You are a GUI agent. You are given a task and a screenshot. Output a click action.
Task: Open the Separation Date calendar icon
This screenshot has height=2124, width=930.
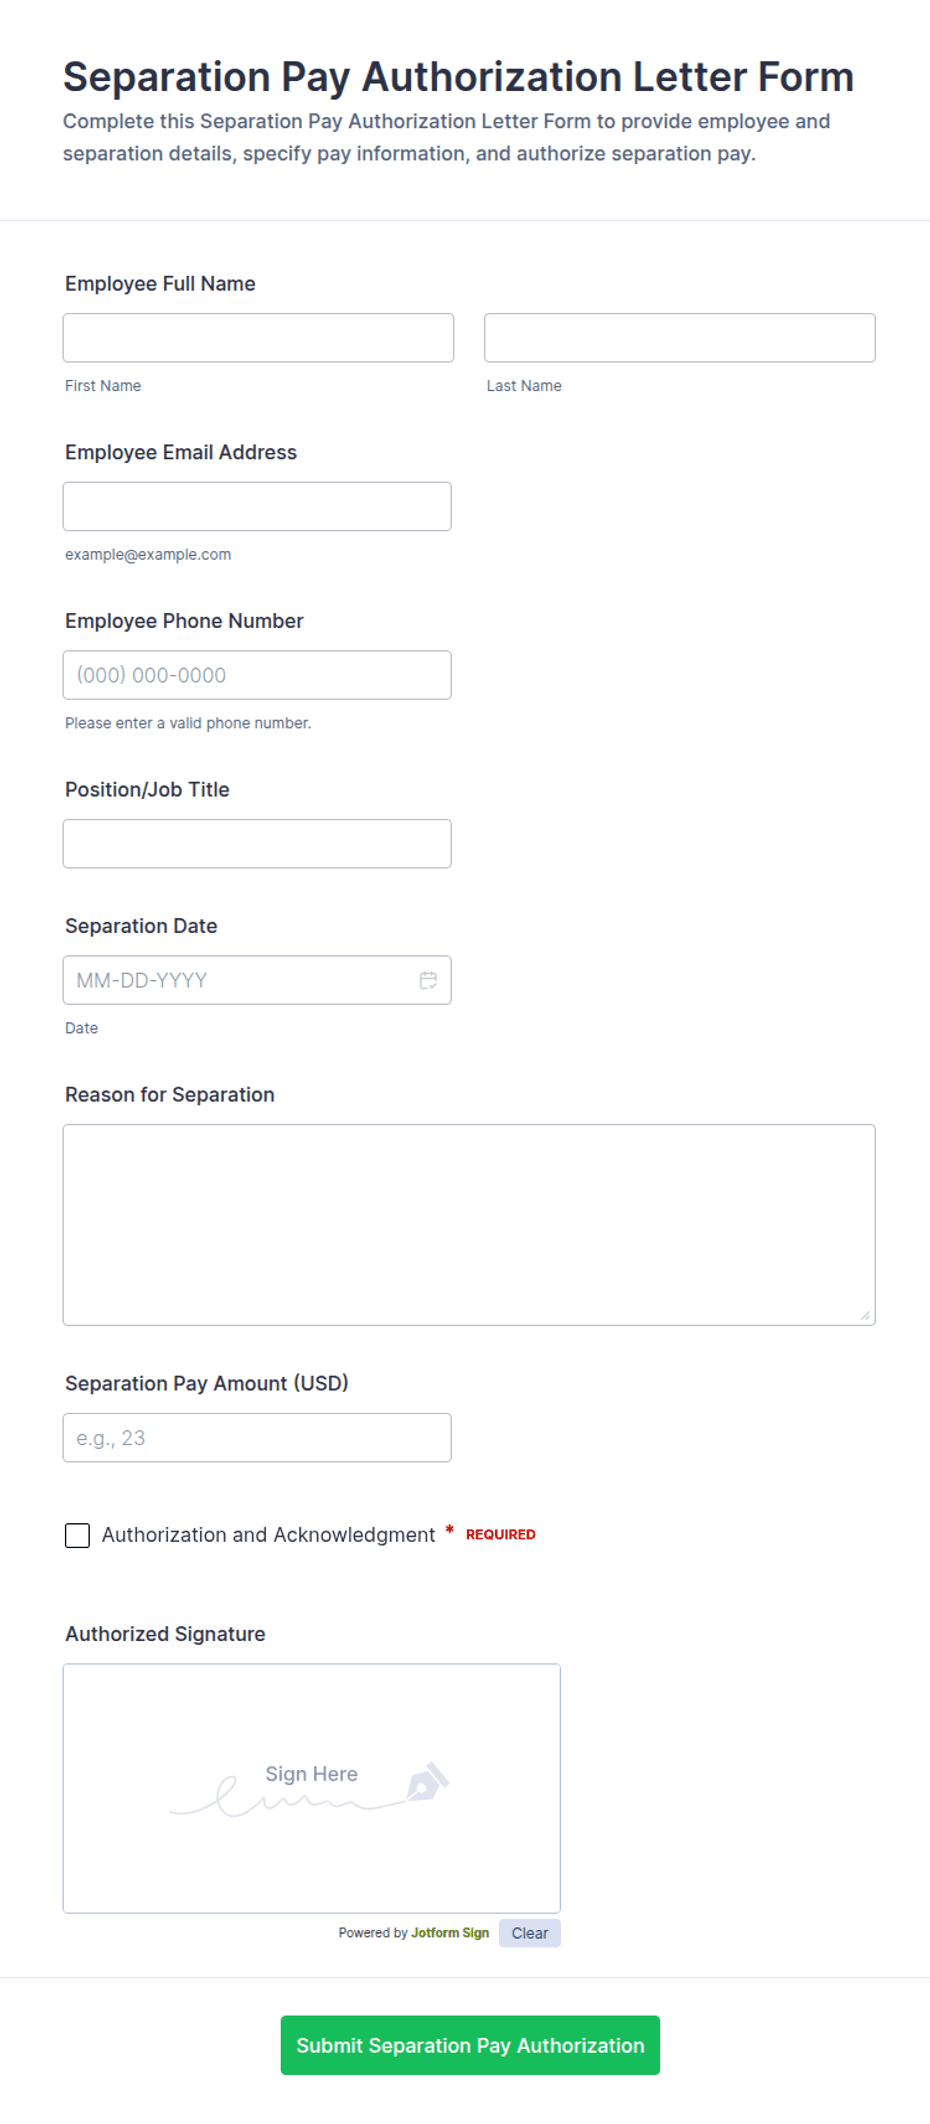coord(428,980)
